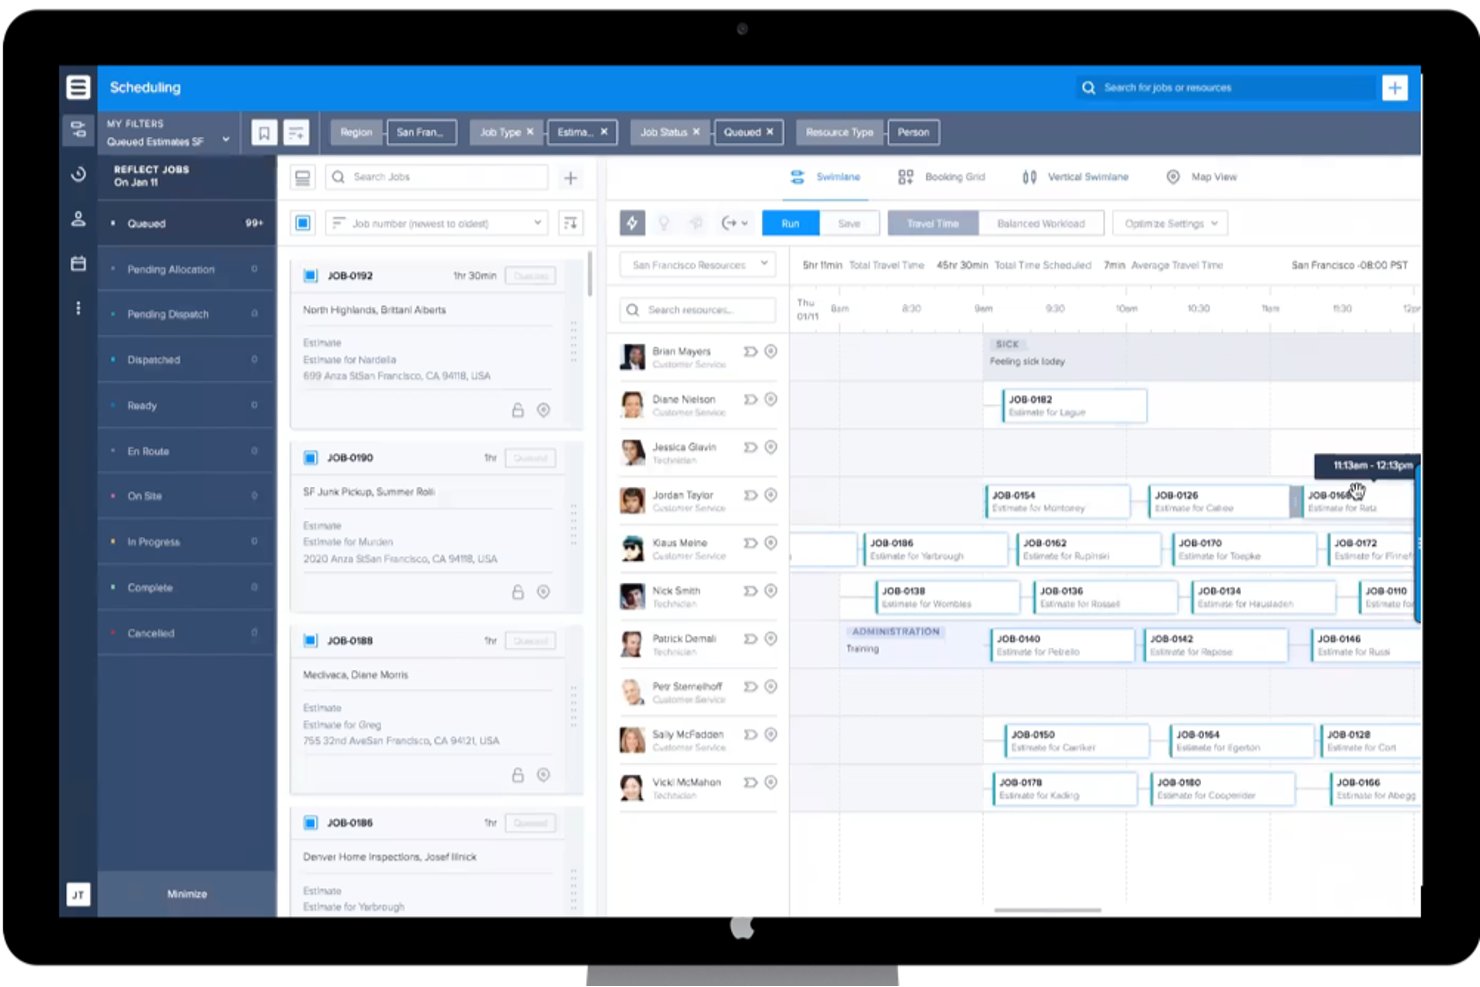Open the history clock icon in sidebar
1480x987 pixels.
tap(78, 174)
